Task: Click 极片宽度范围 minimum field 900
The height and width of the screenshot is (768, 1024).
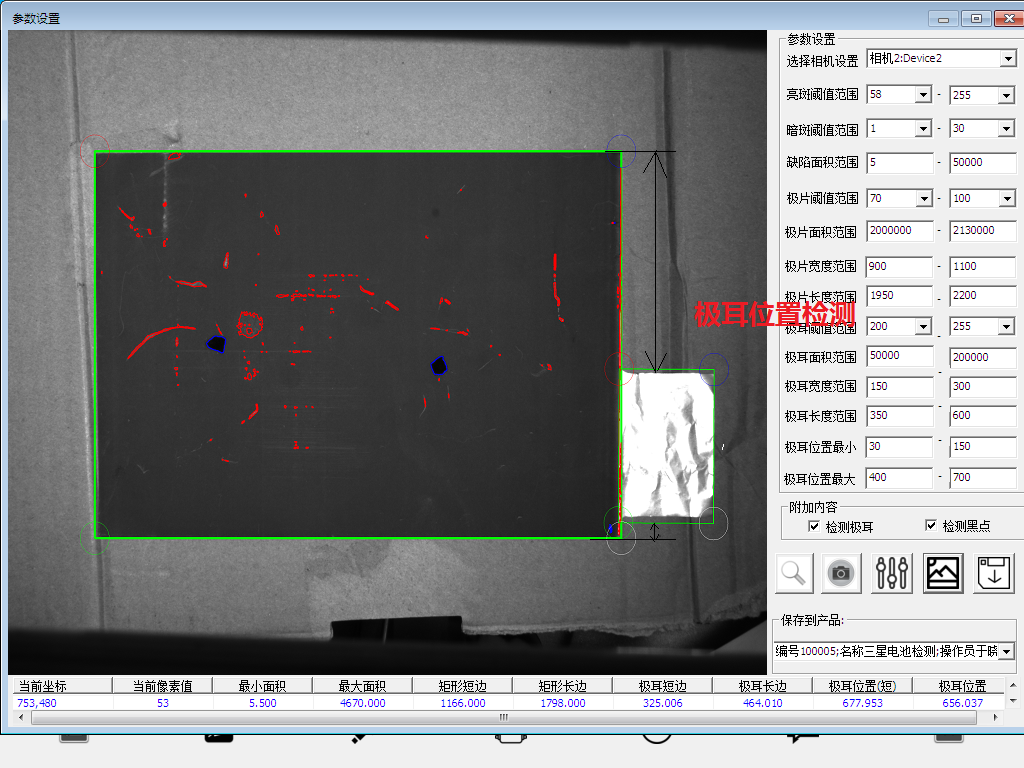Action: [900, 266]
